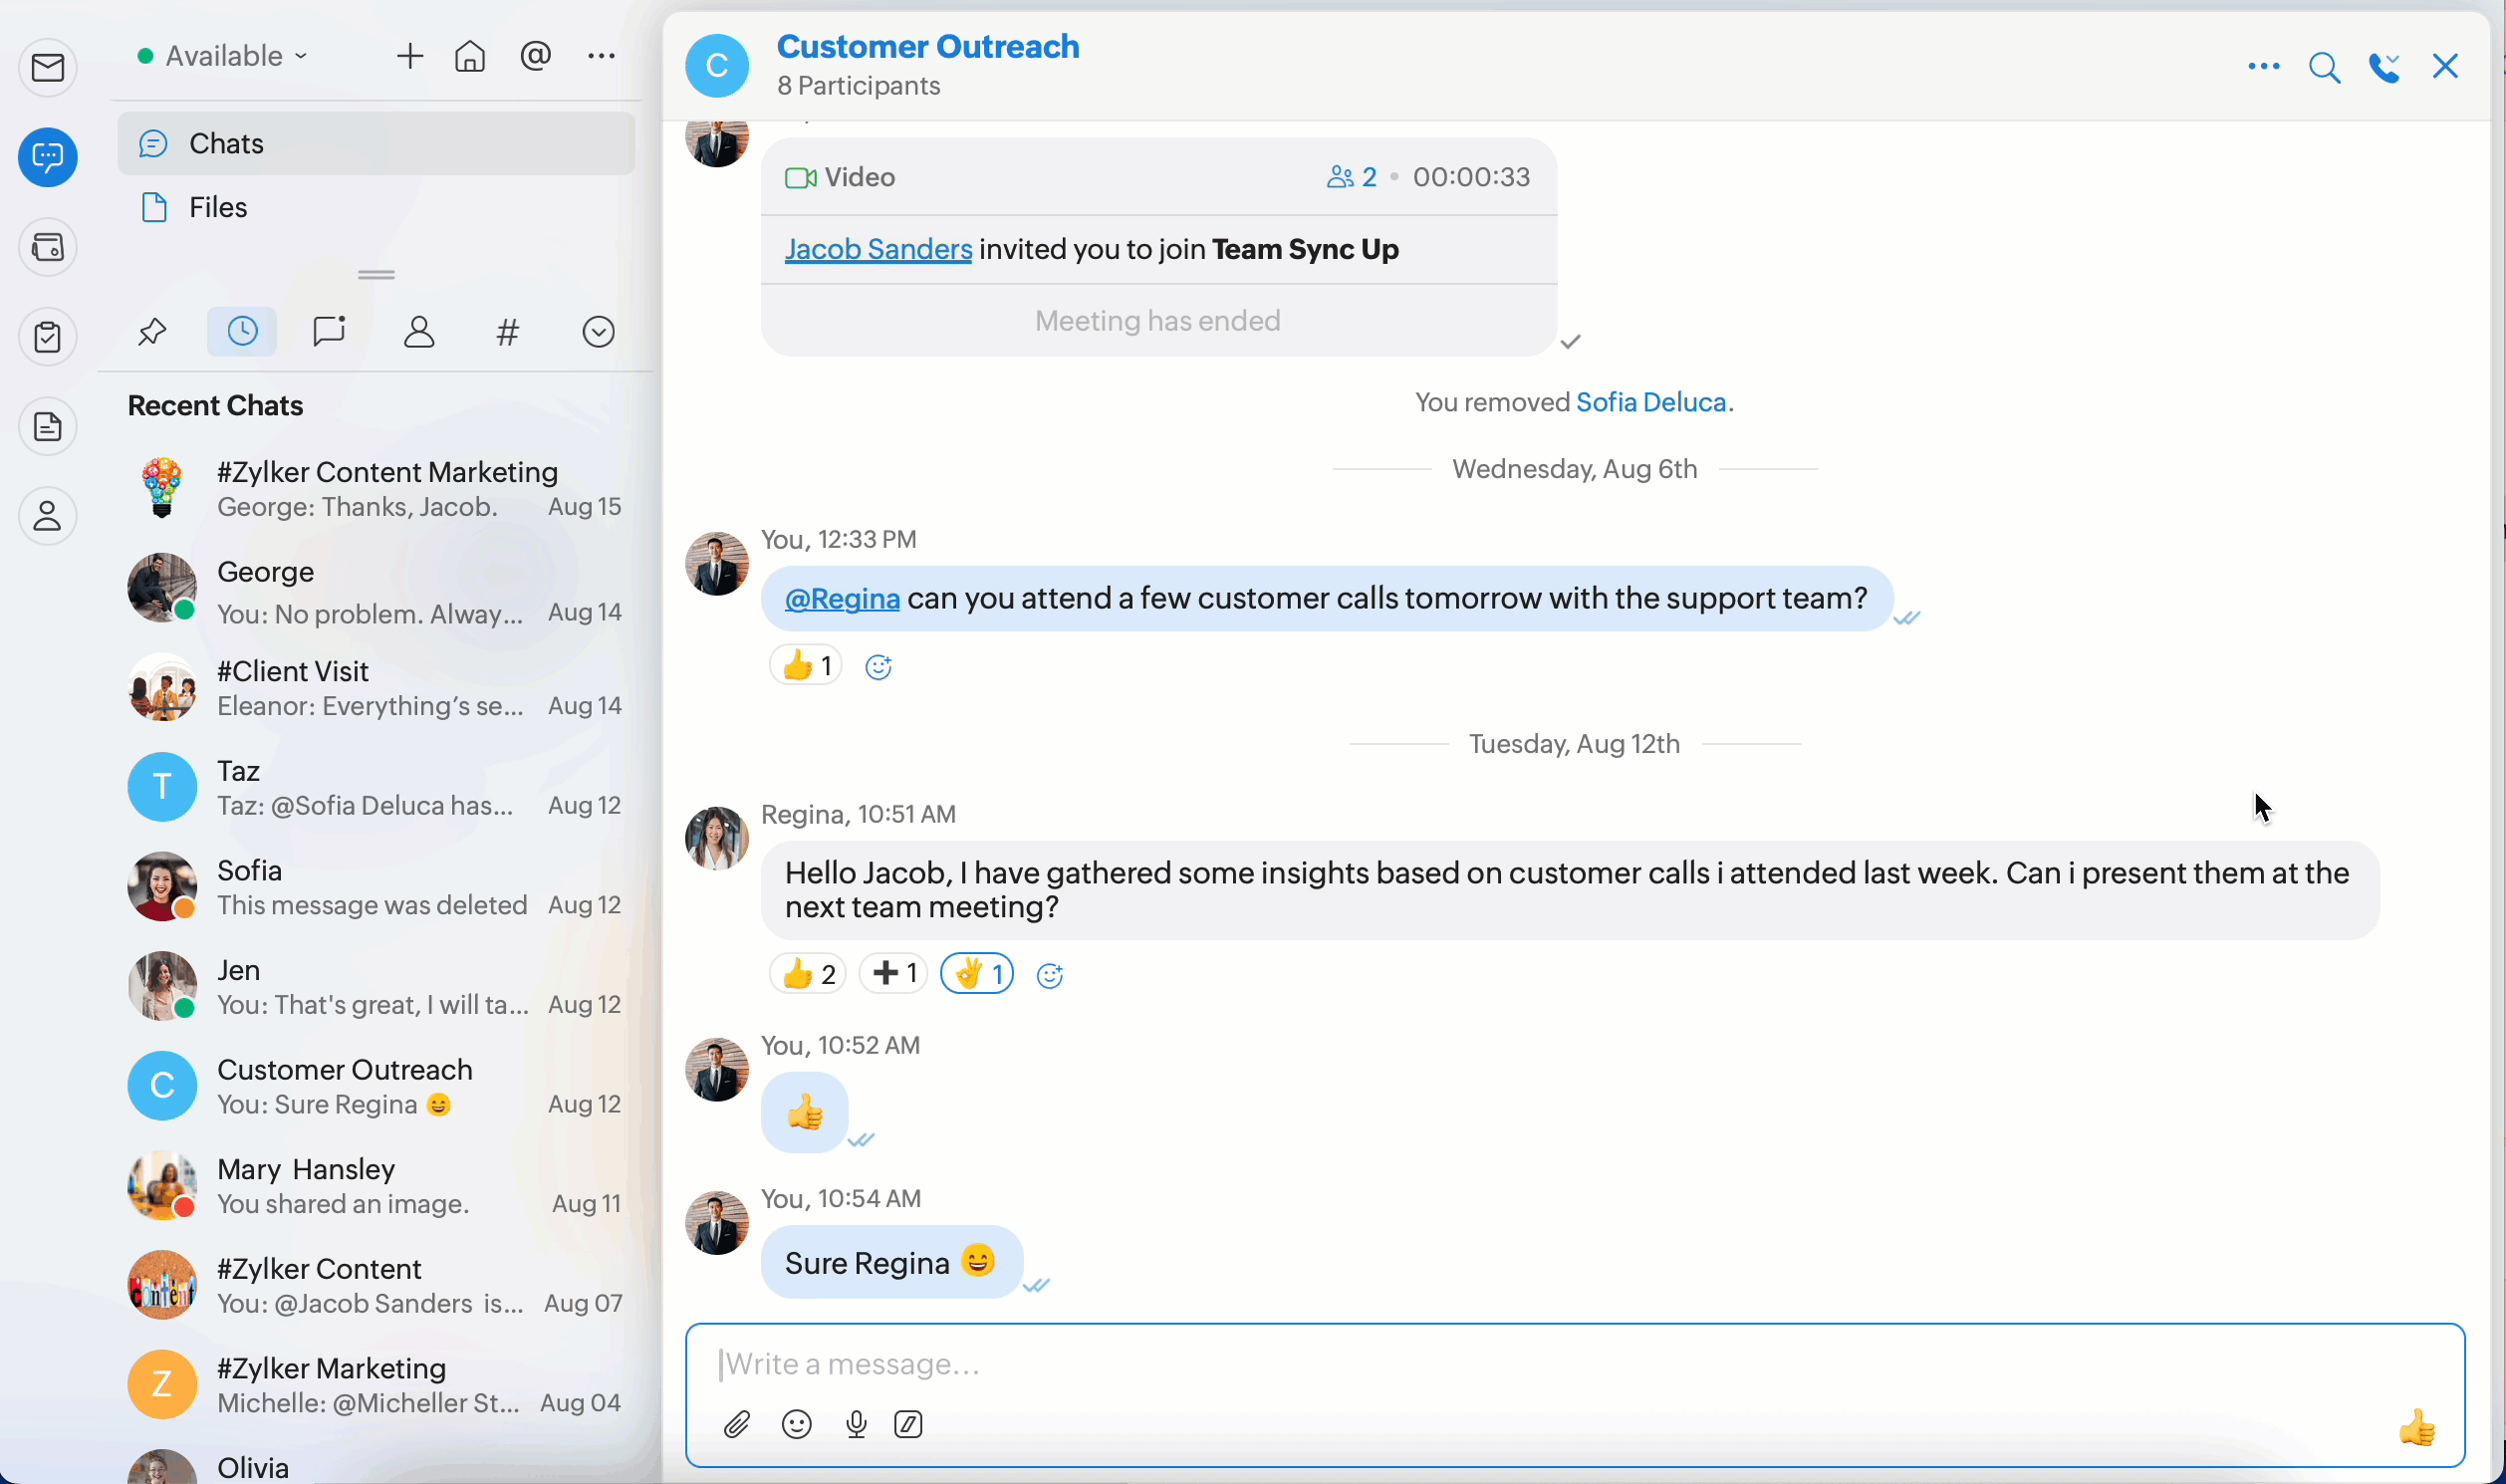Image resolution: width=2506 pixels, height=1484 pixels.
Task: Send quick thumbs-up from message box
Action: (2416, 1427)
